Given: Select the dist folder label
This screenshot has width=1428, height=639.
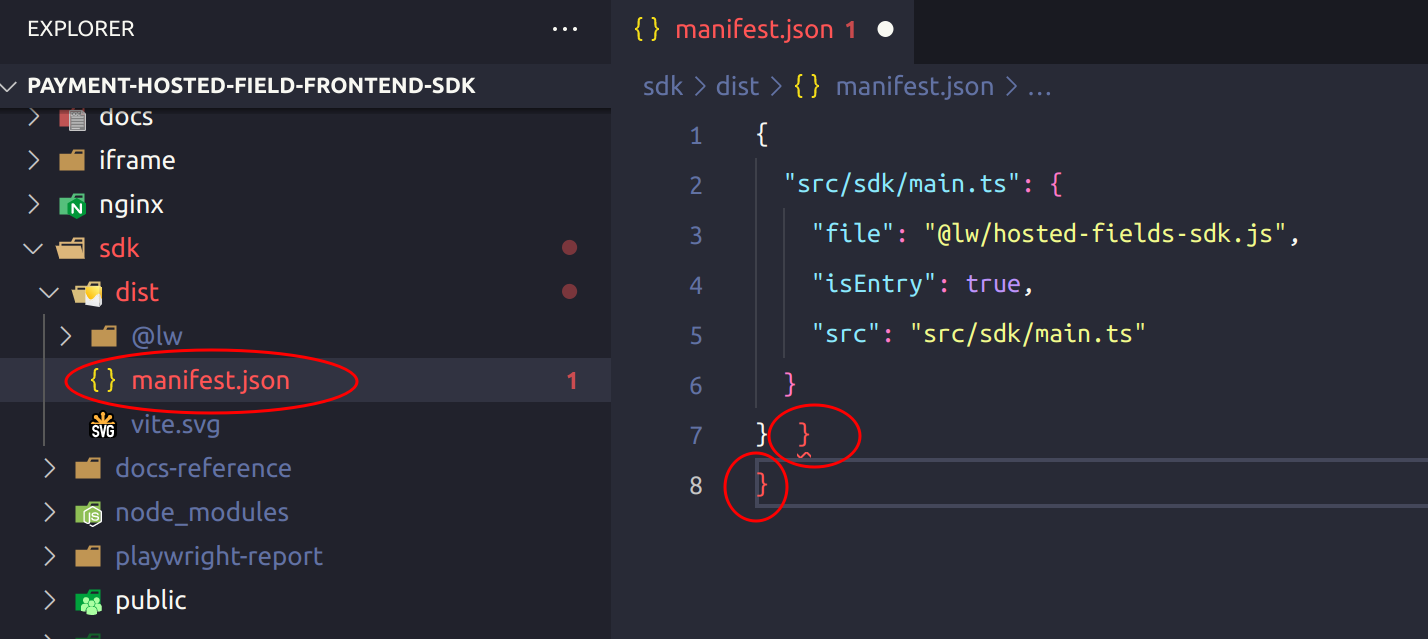Looking at the screenshot, I should [x=137, y=292].
